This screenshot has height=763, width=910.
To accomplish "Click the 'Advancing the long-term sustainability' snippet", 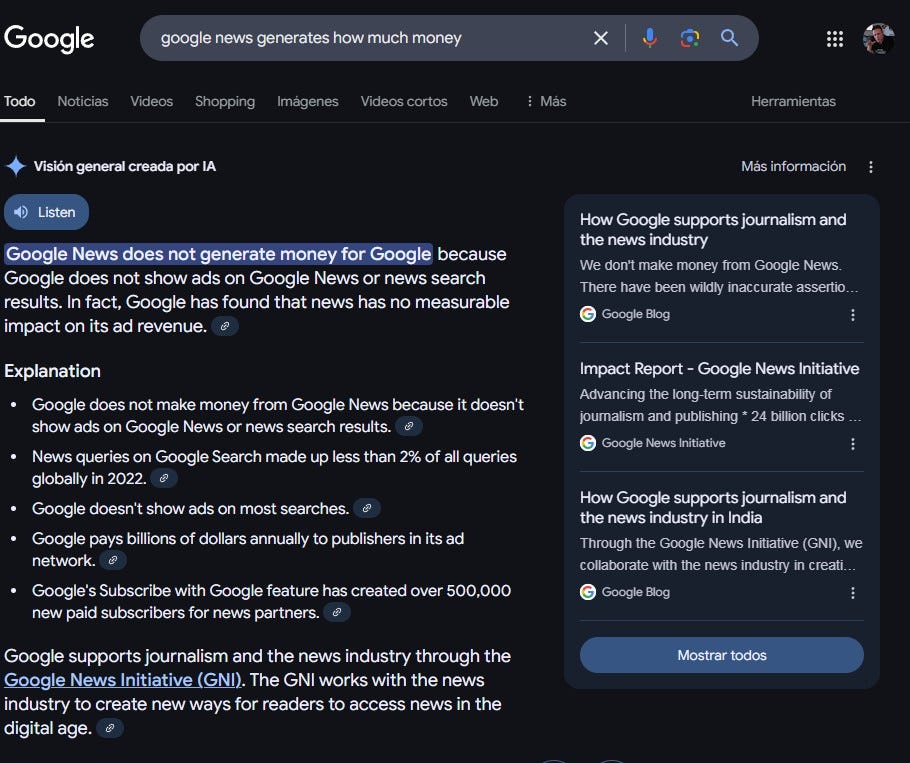I will click(720, 405).
